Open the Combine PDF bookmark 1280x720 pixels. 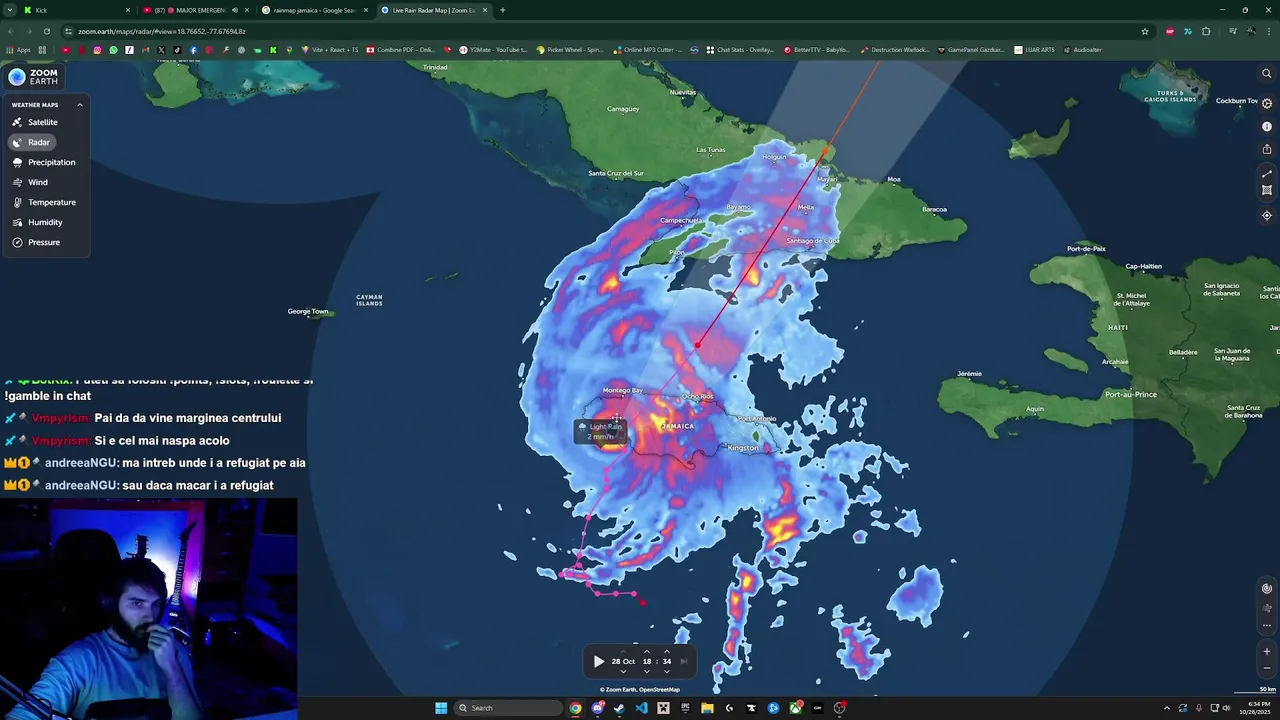point(400,50)
